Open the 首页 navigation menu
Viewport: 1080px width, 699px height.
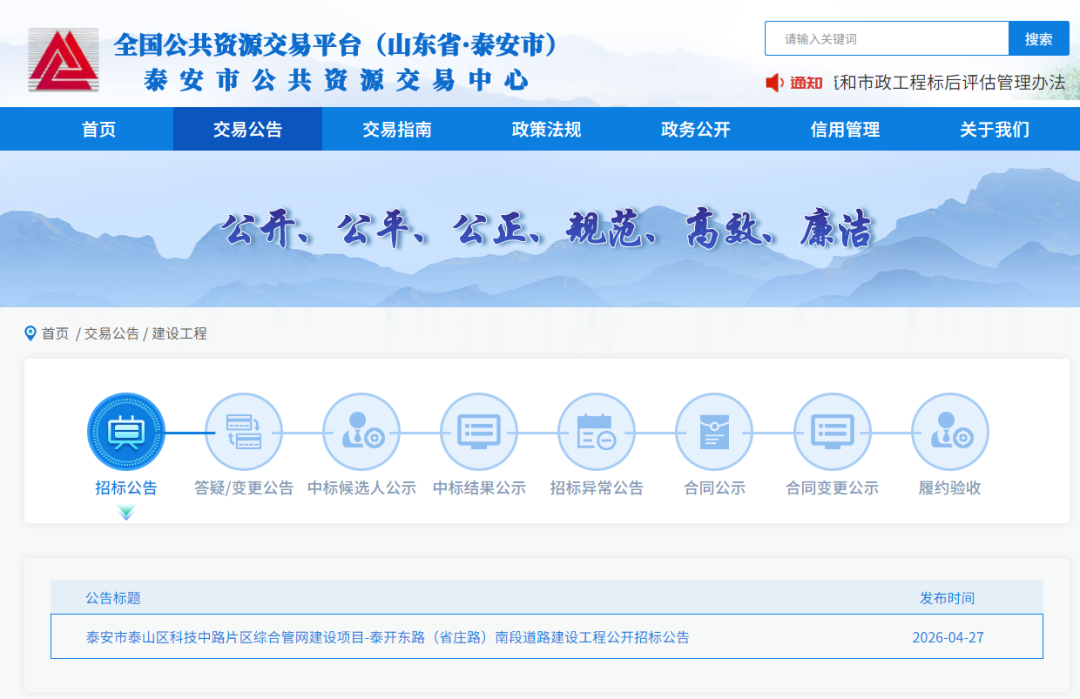99,129
